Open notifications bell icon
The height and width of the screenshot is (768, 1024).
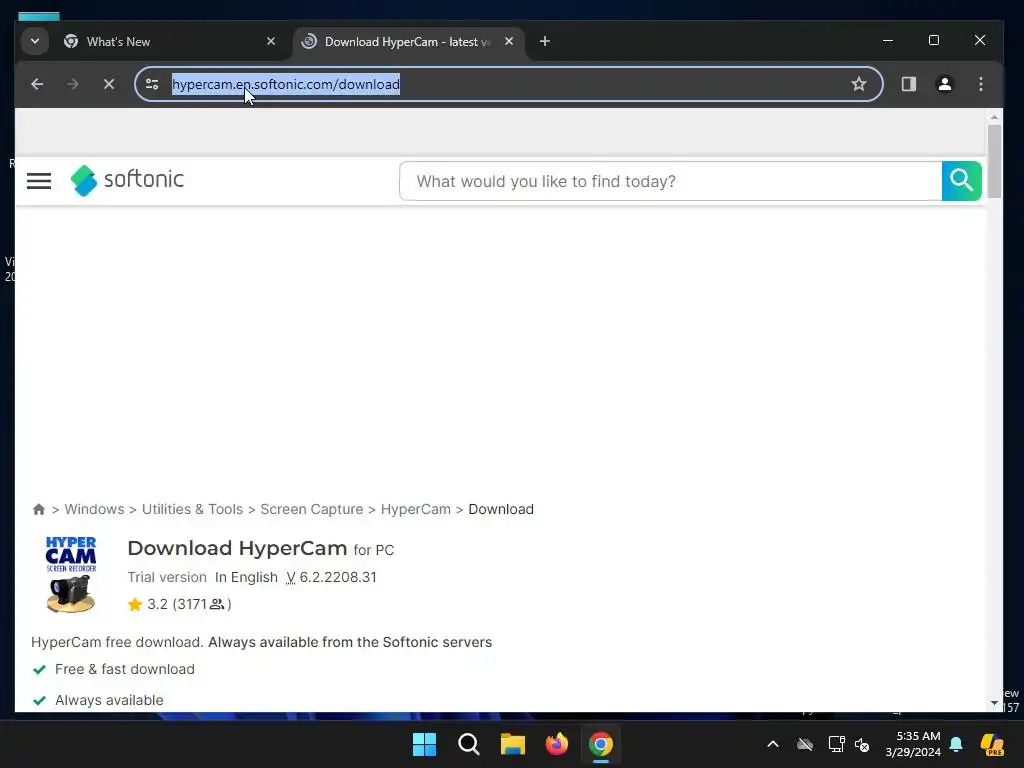[956, 744]
